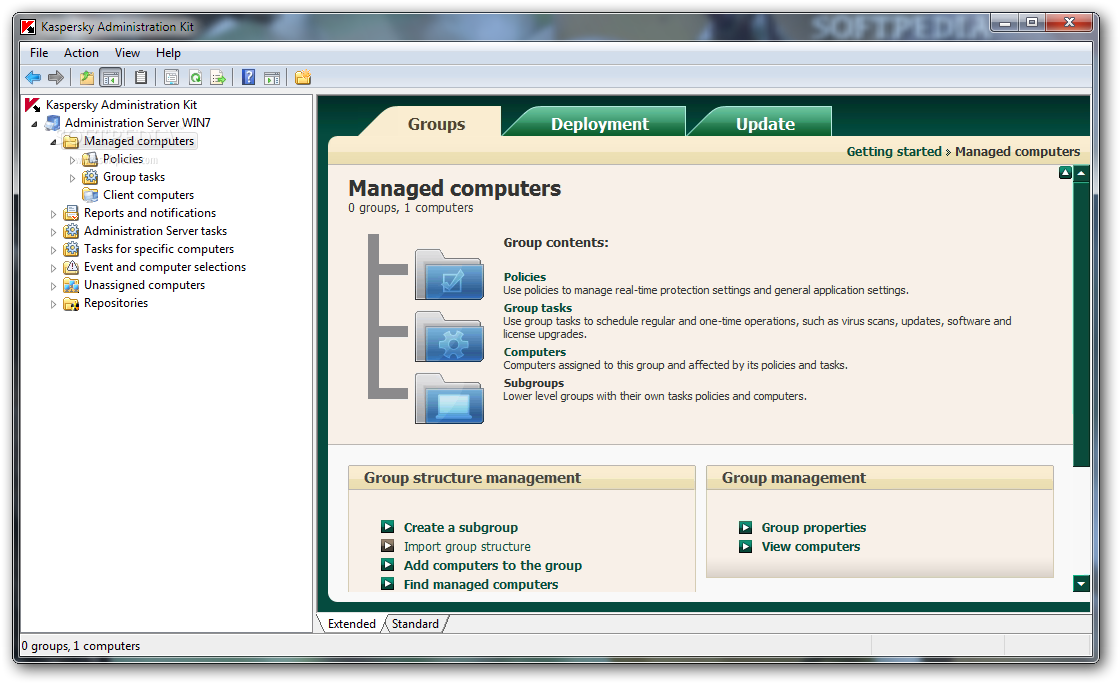Open the Group properties link

[x=814, y=527]
